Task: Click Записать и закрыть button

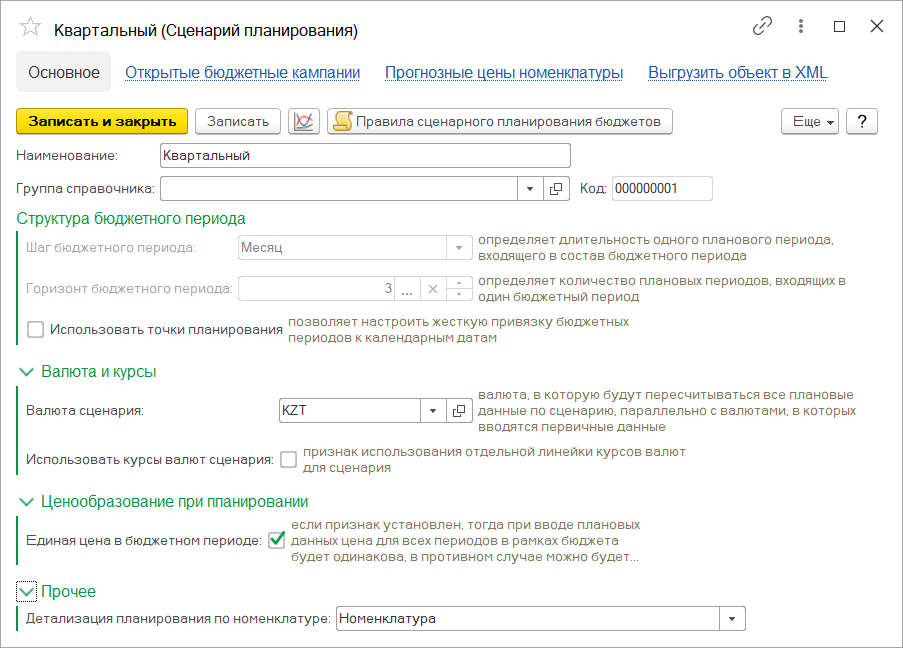Action: (x=102, y=121)
